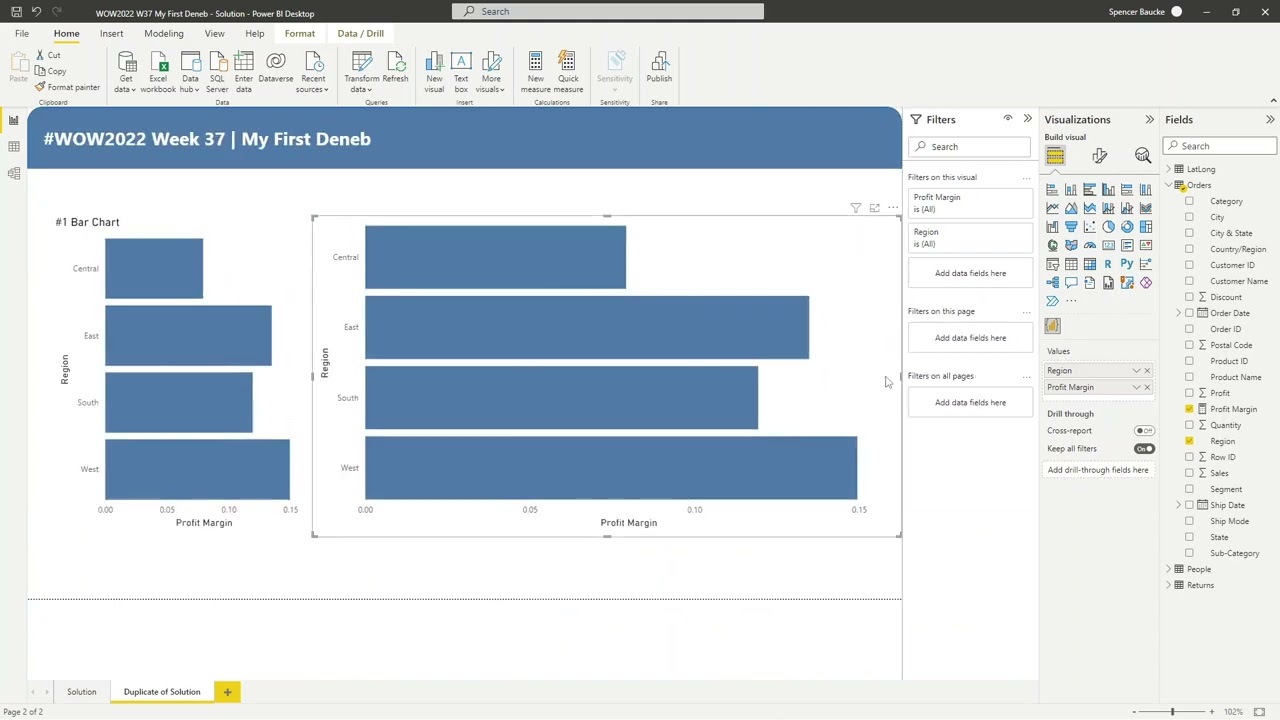This screenshot has height=720, width=1280.
Task: Save the file from title bar
Action: [16, 12]
